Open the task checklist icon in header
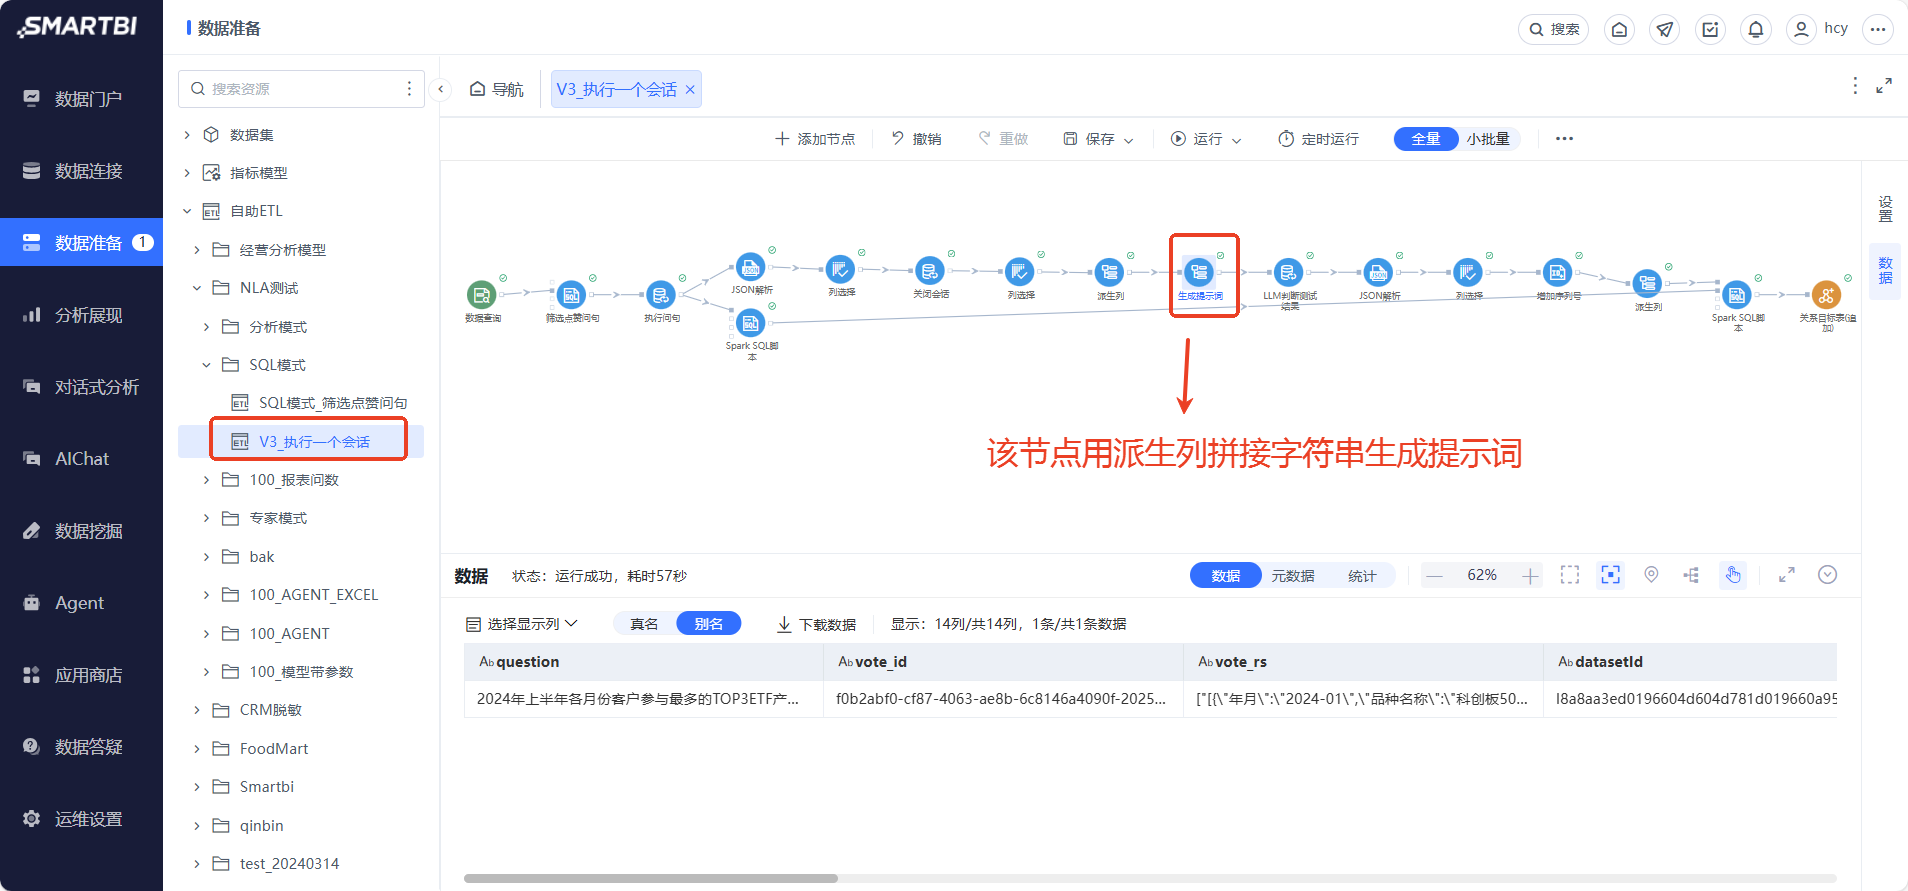Screen dimensions: 1908x891 [1711, 29]
